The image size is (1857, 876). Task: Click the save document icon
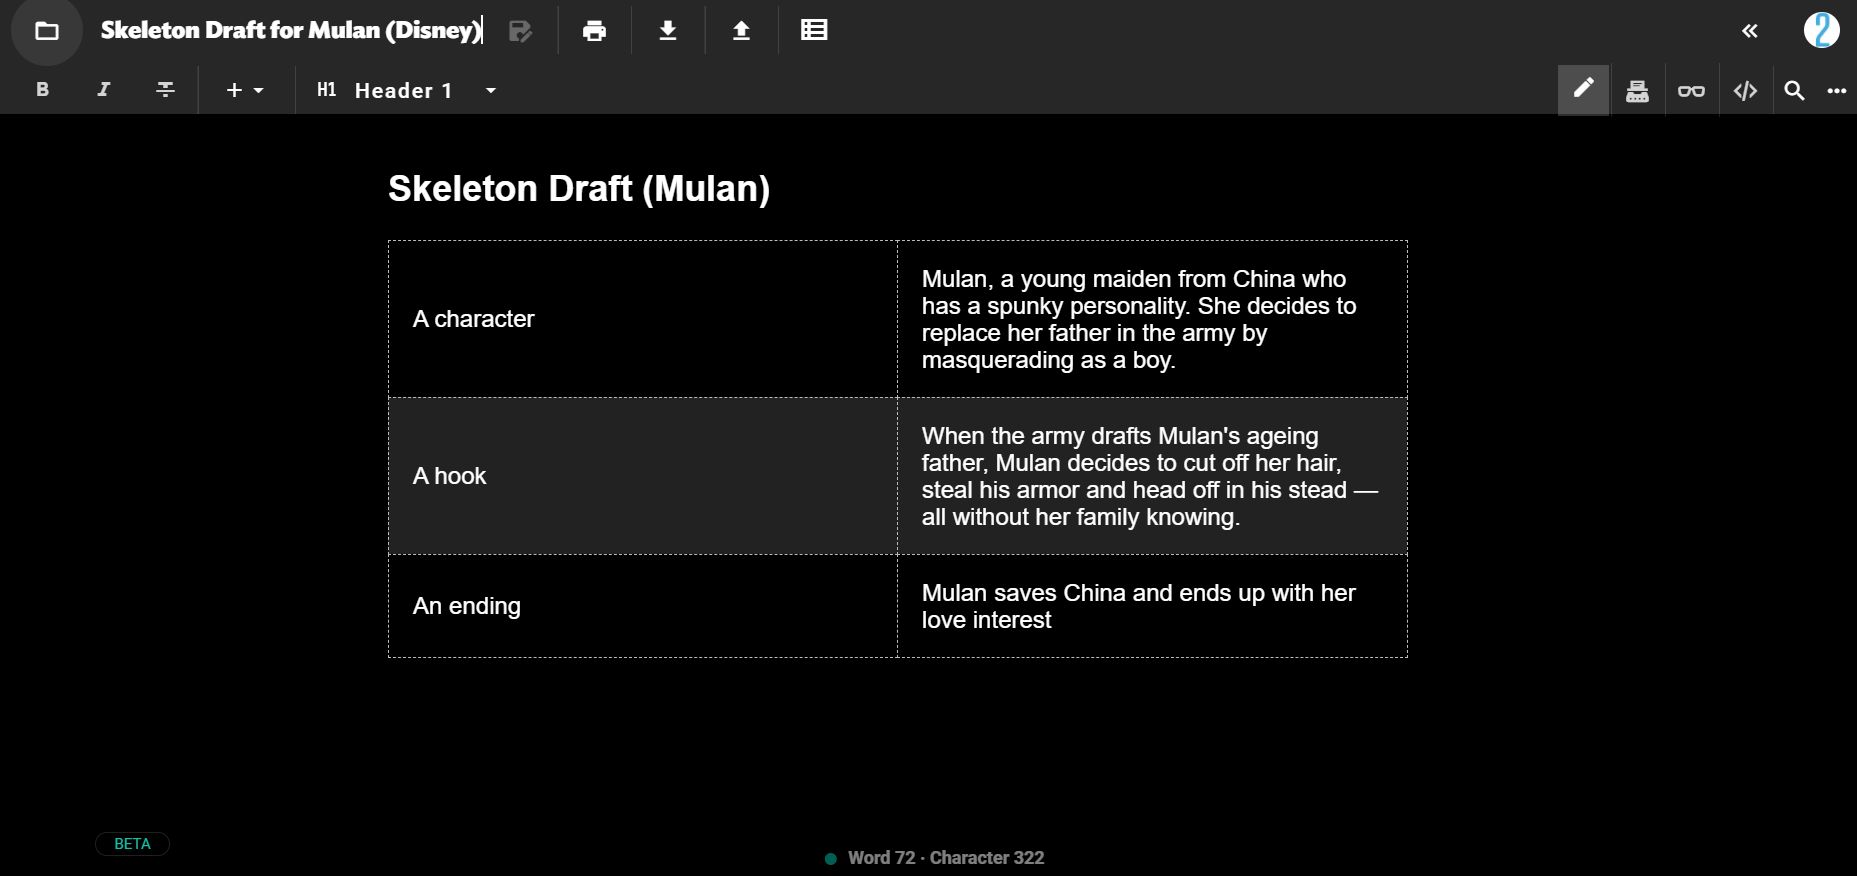coord(520,31)
